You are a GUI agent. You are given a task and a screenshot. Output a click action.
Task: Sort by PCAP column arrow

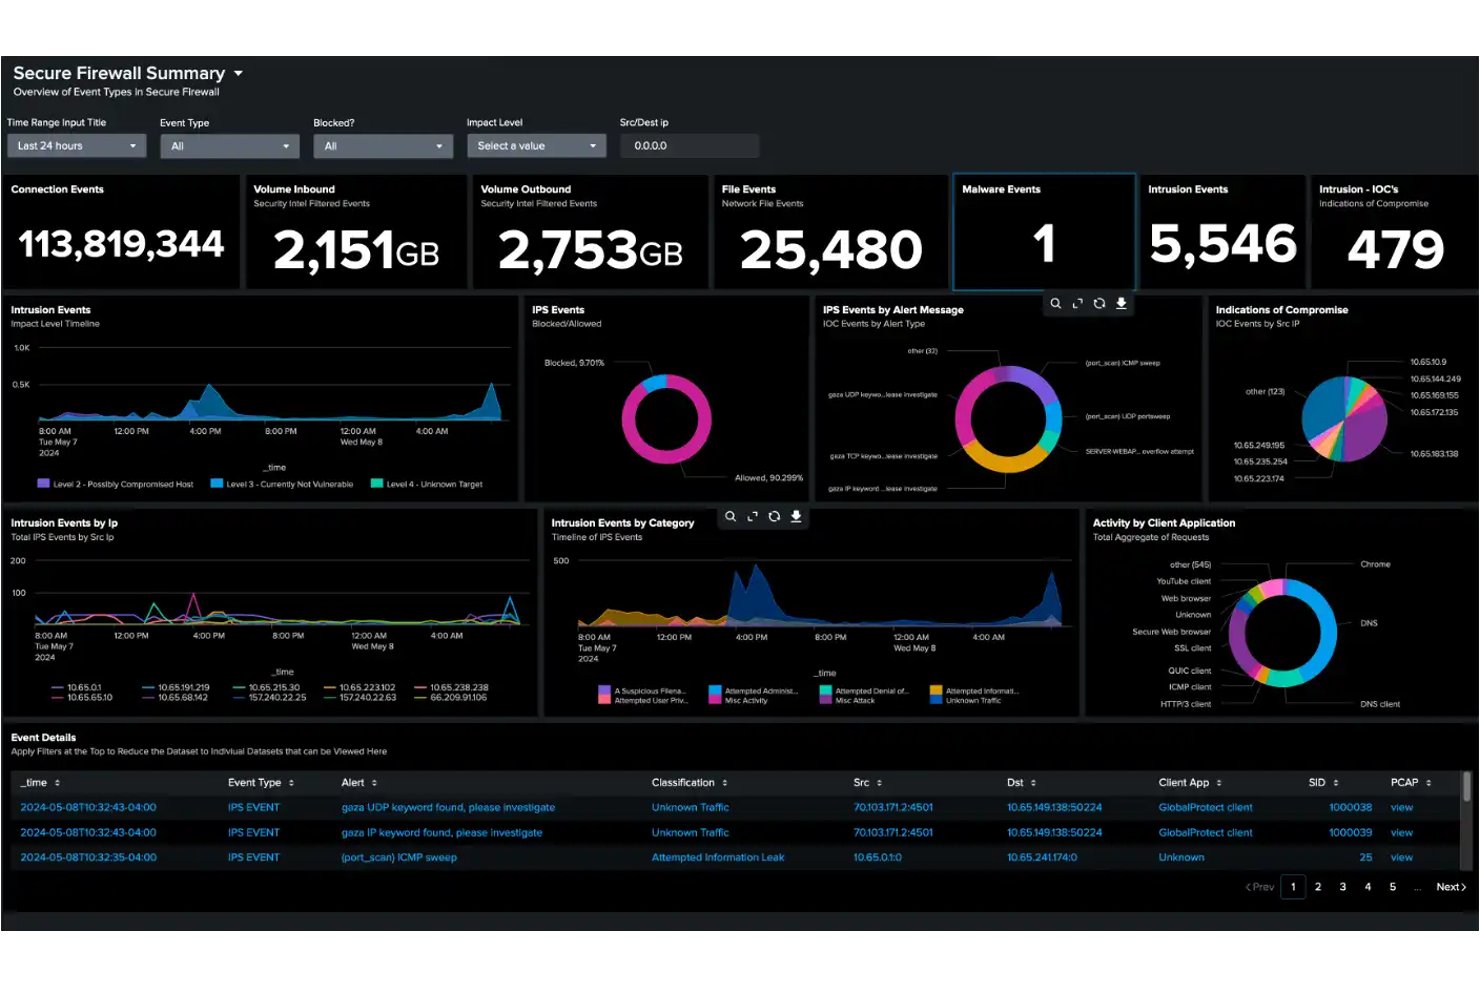tap(1428, 783)
